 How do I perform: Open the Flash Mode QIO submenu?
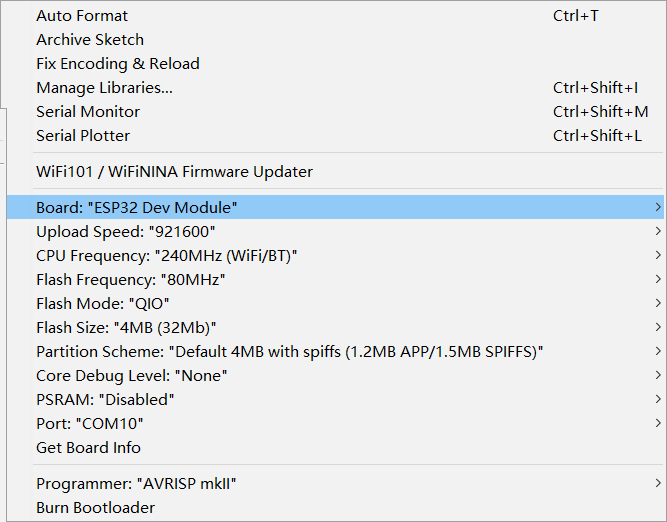[103, 304]
